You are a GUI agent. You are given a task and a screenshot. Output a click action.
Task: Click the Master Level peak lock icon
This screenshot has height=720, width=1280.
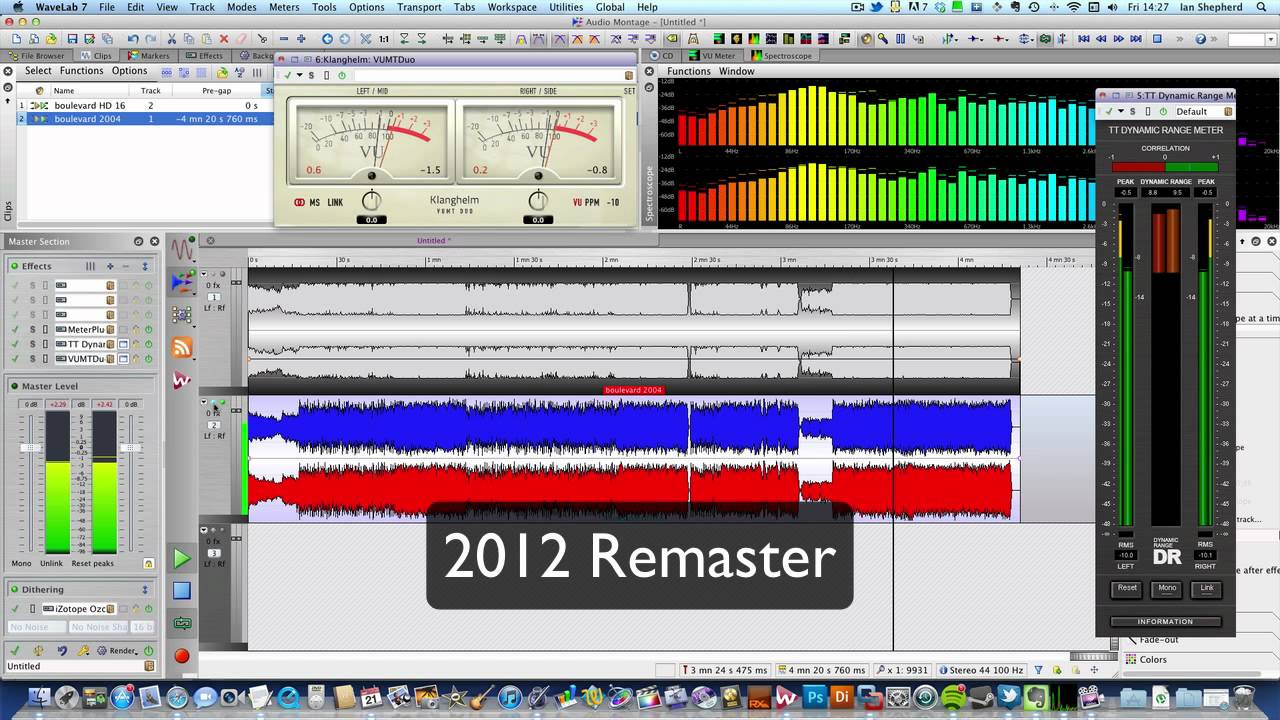click(x=149, y=564)
